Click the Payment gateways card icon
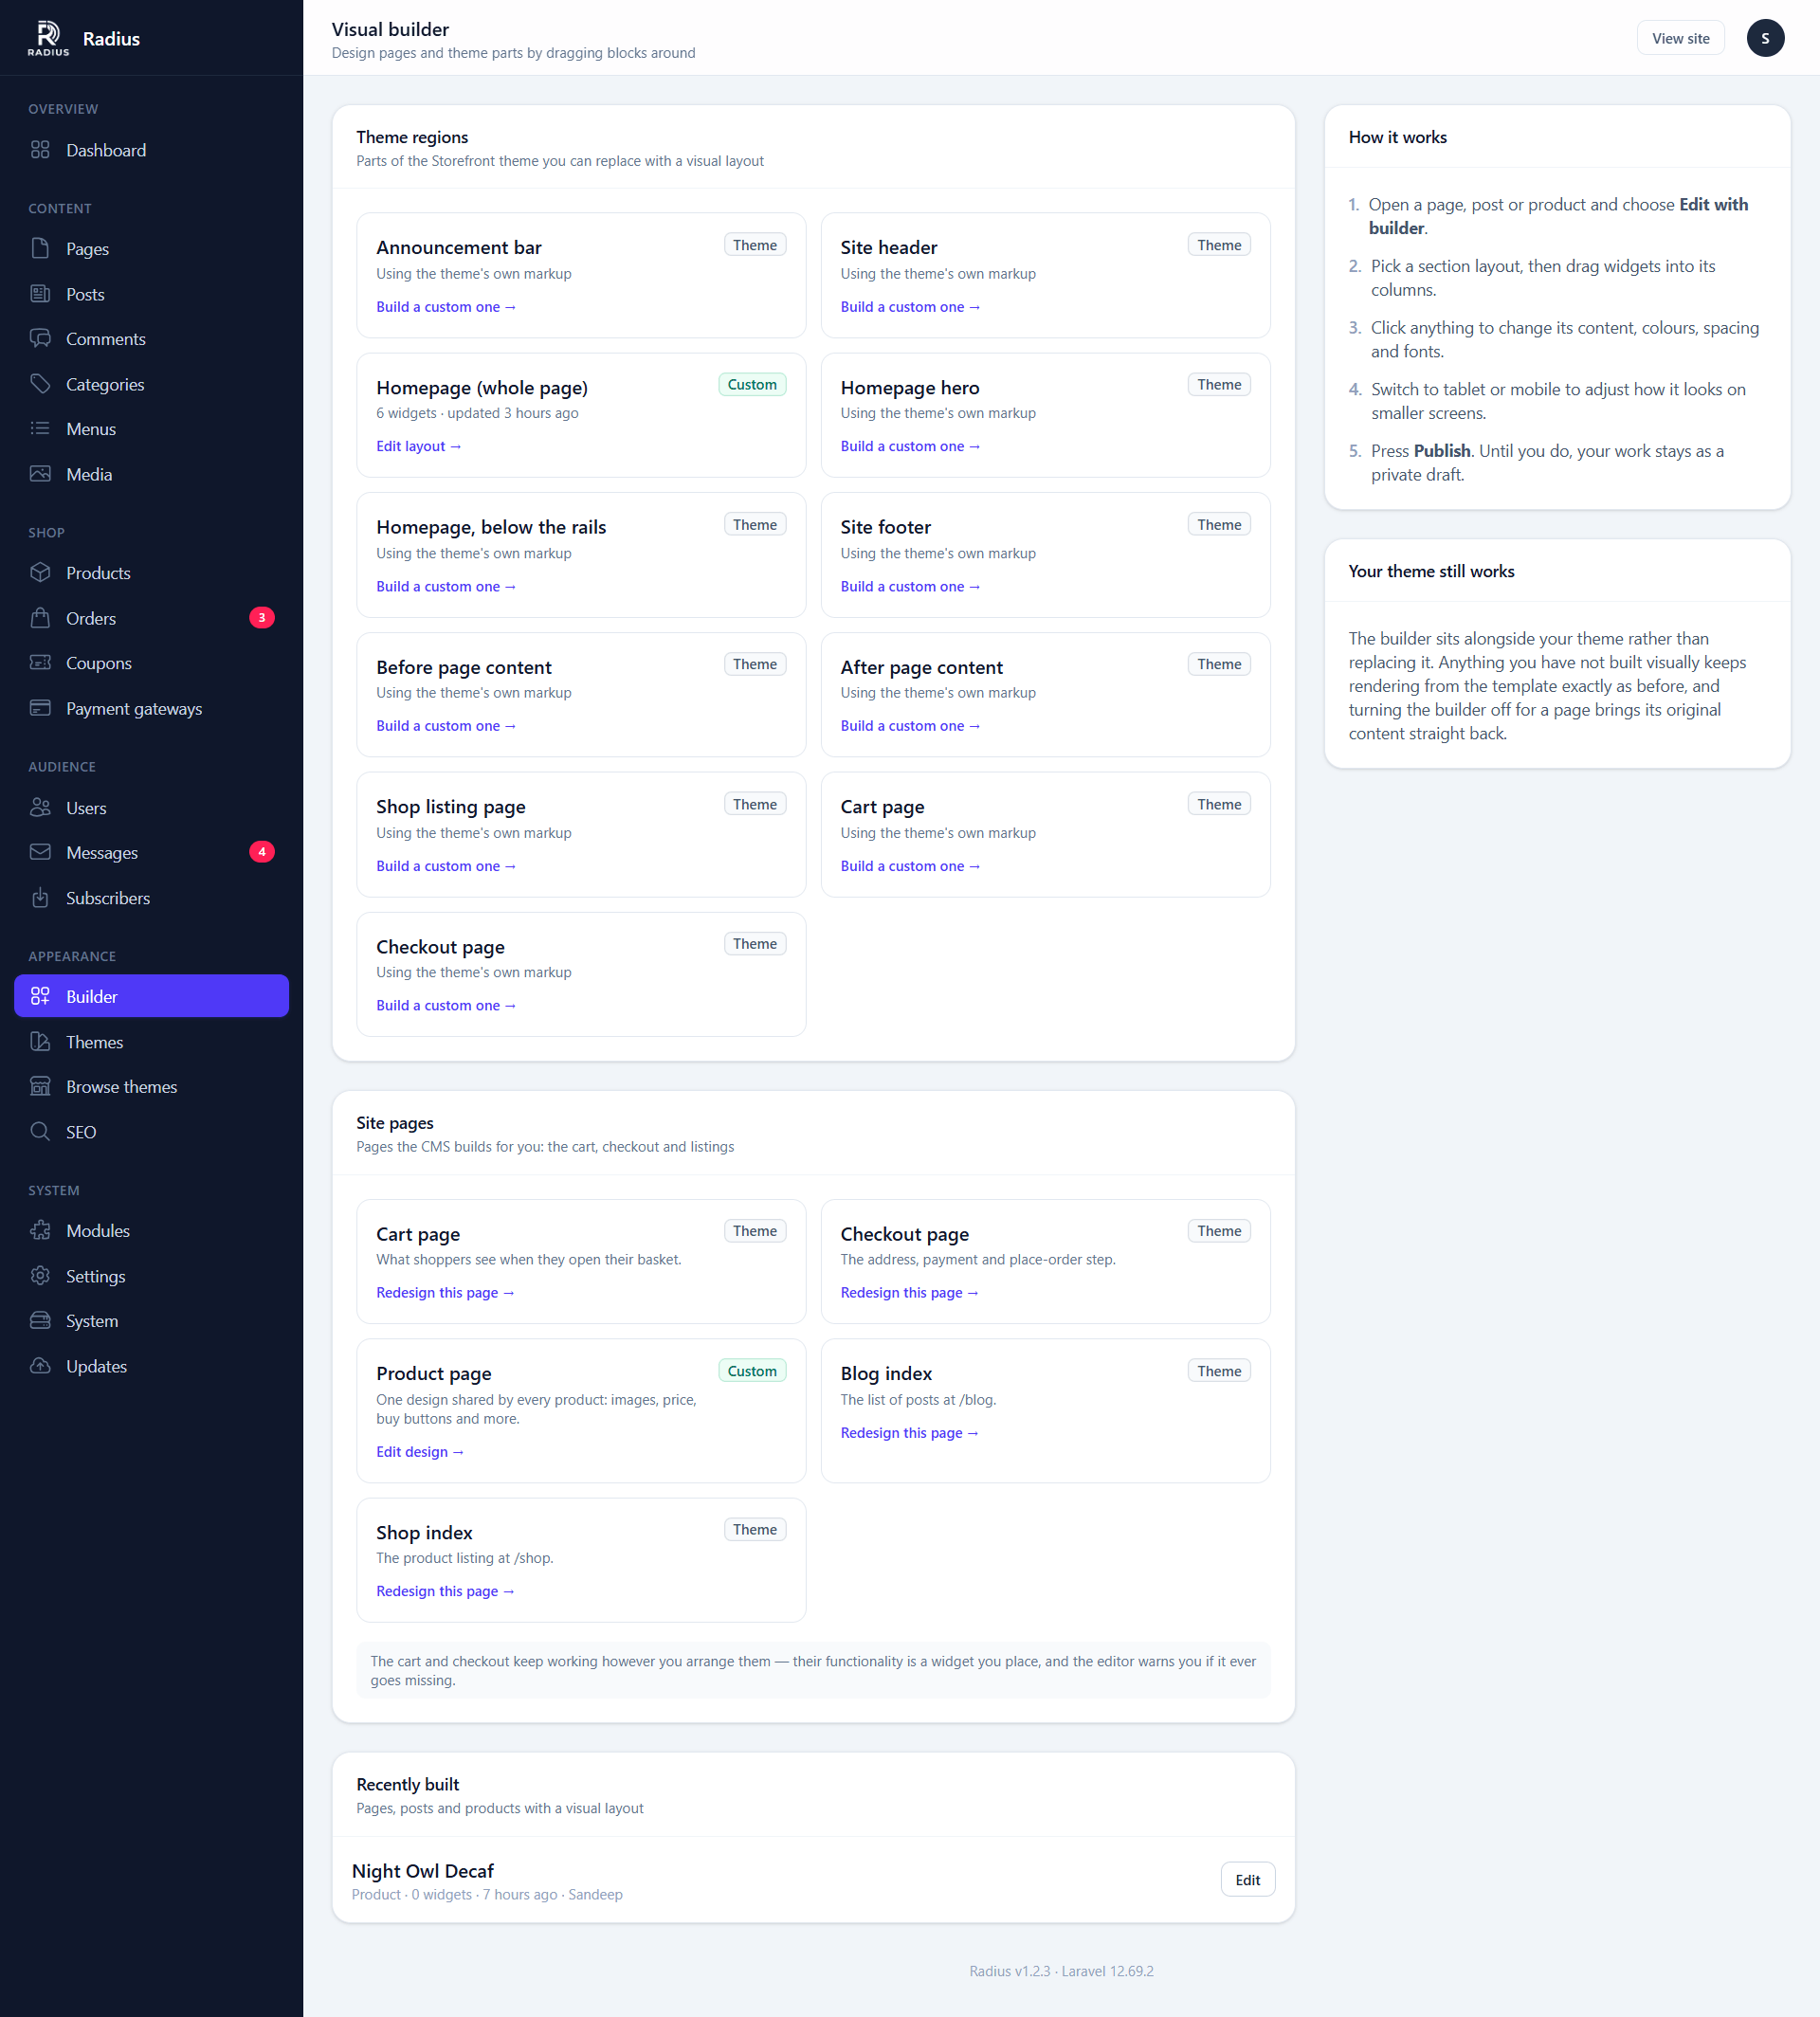The width and height of the screenshot is (1820, 2017). 40,708
